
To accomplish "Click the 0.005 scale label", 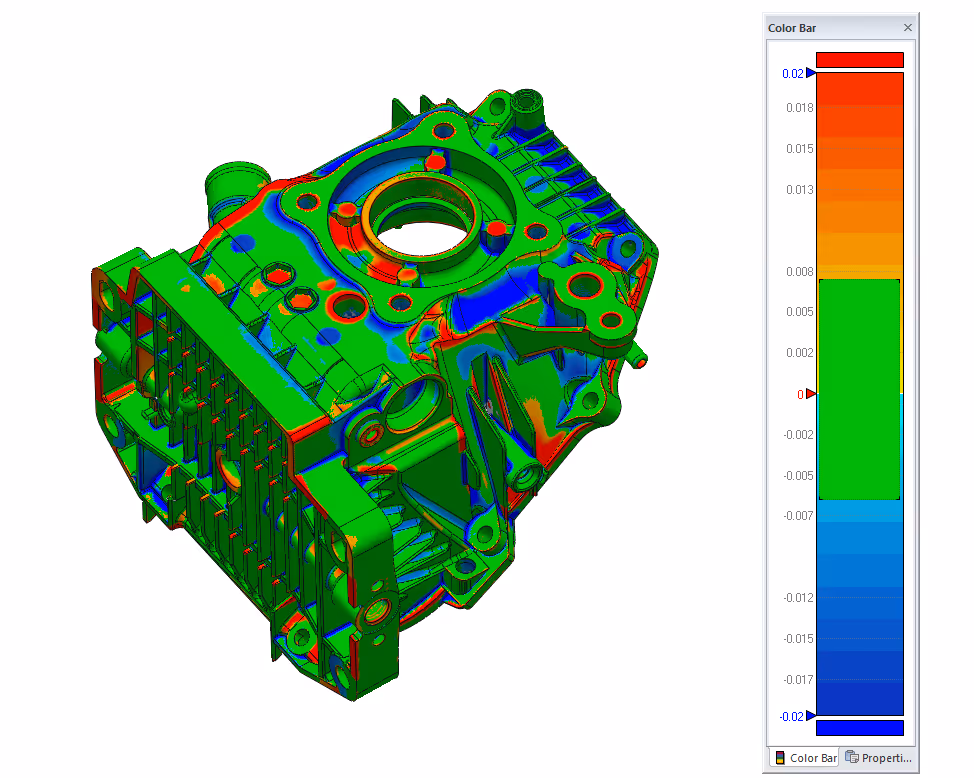I will click(x=799, y=311).
